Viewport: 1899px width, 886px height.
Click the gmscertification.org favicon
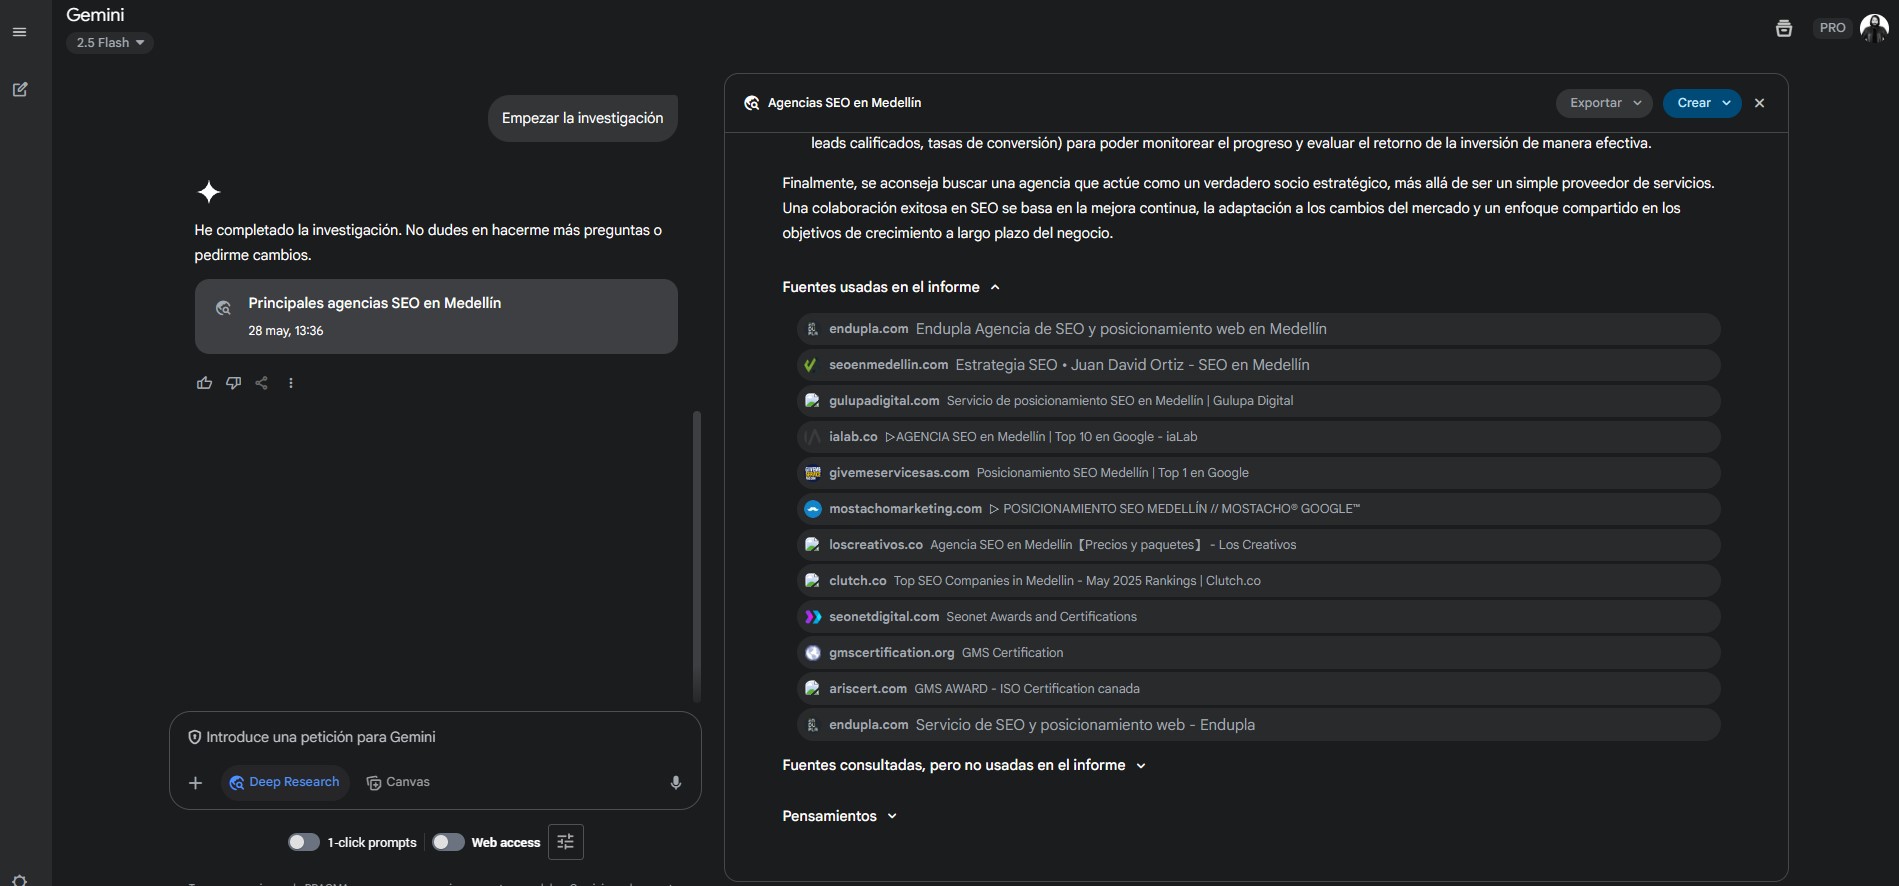click(x=813, y=653)
